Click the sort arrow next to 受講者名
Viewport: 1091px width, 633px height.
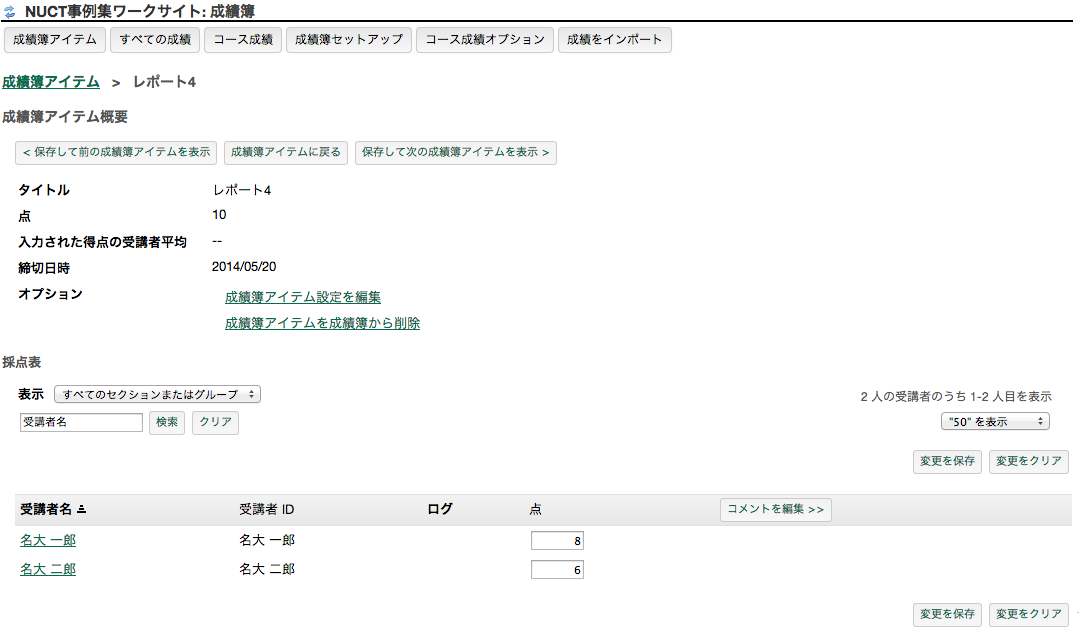(x=82, y=510)
